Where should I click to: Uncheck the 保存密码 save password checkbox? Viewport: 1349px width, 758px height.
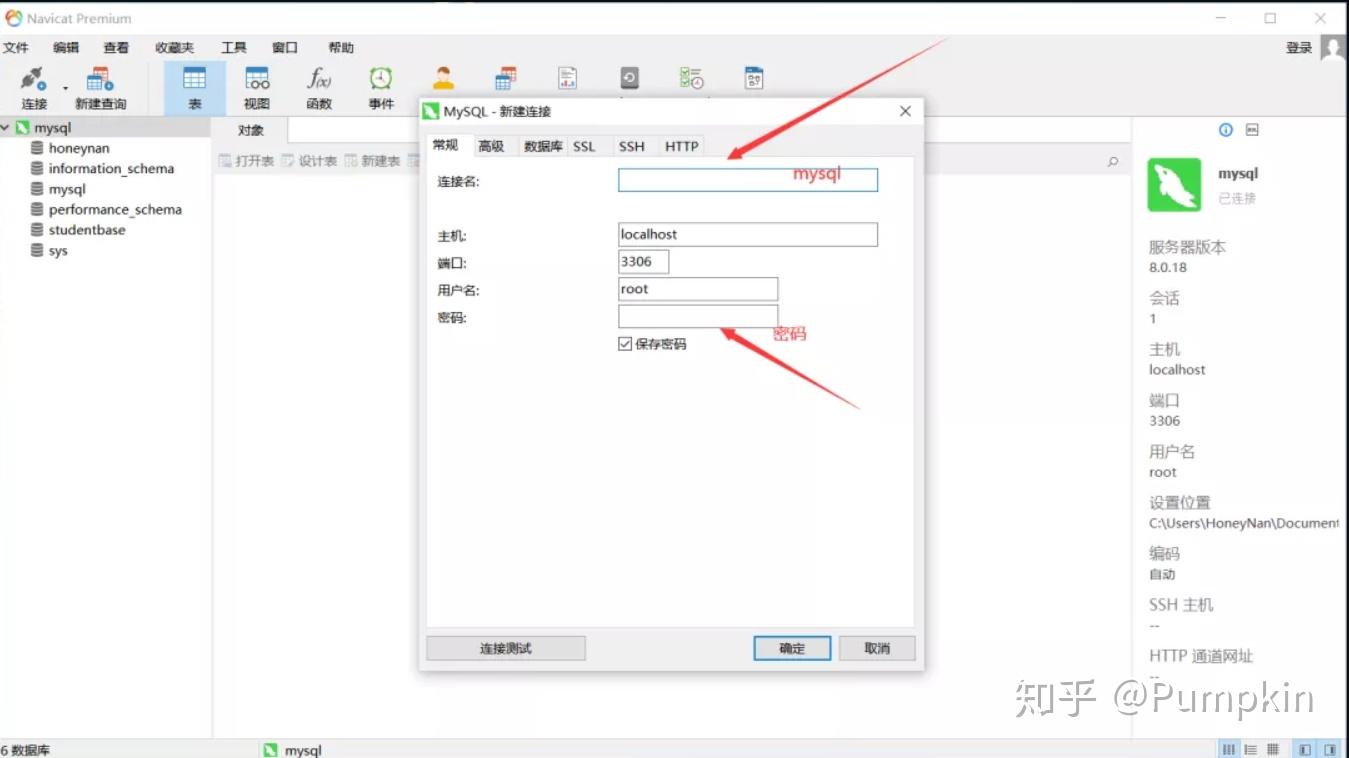point(625,344)
